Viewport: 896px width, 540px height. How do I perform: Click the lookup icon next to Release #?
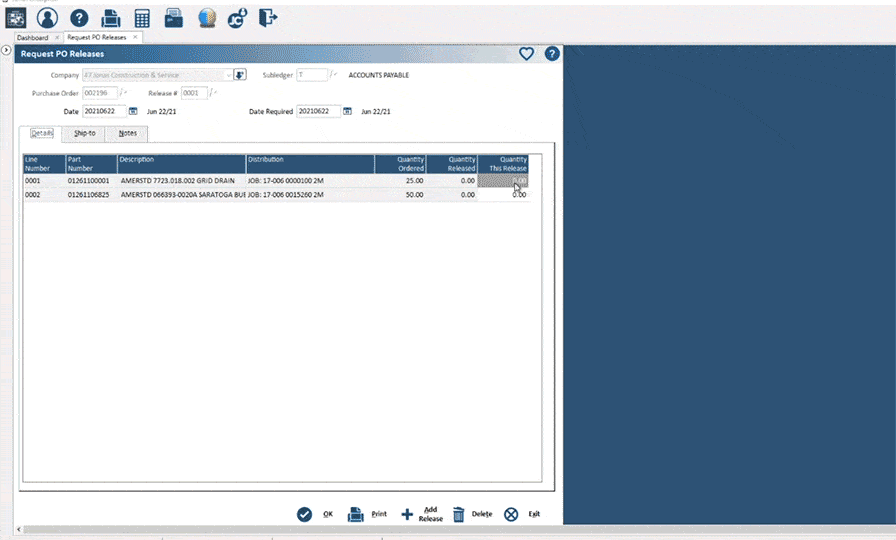coord(213,93)
